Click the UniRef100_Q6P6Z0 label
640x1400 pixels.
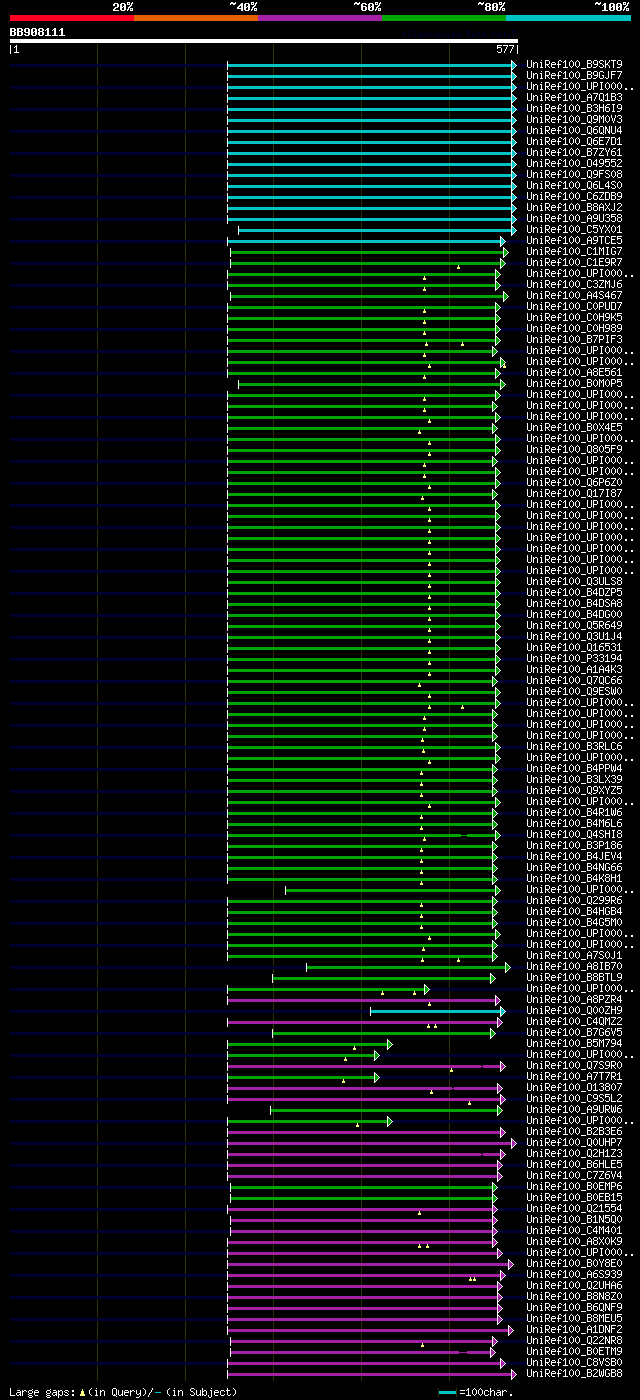click(x=574, y=482)
